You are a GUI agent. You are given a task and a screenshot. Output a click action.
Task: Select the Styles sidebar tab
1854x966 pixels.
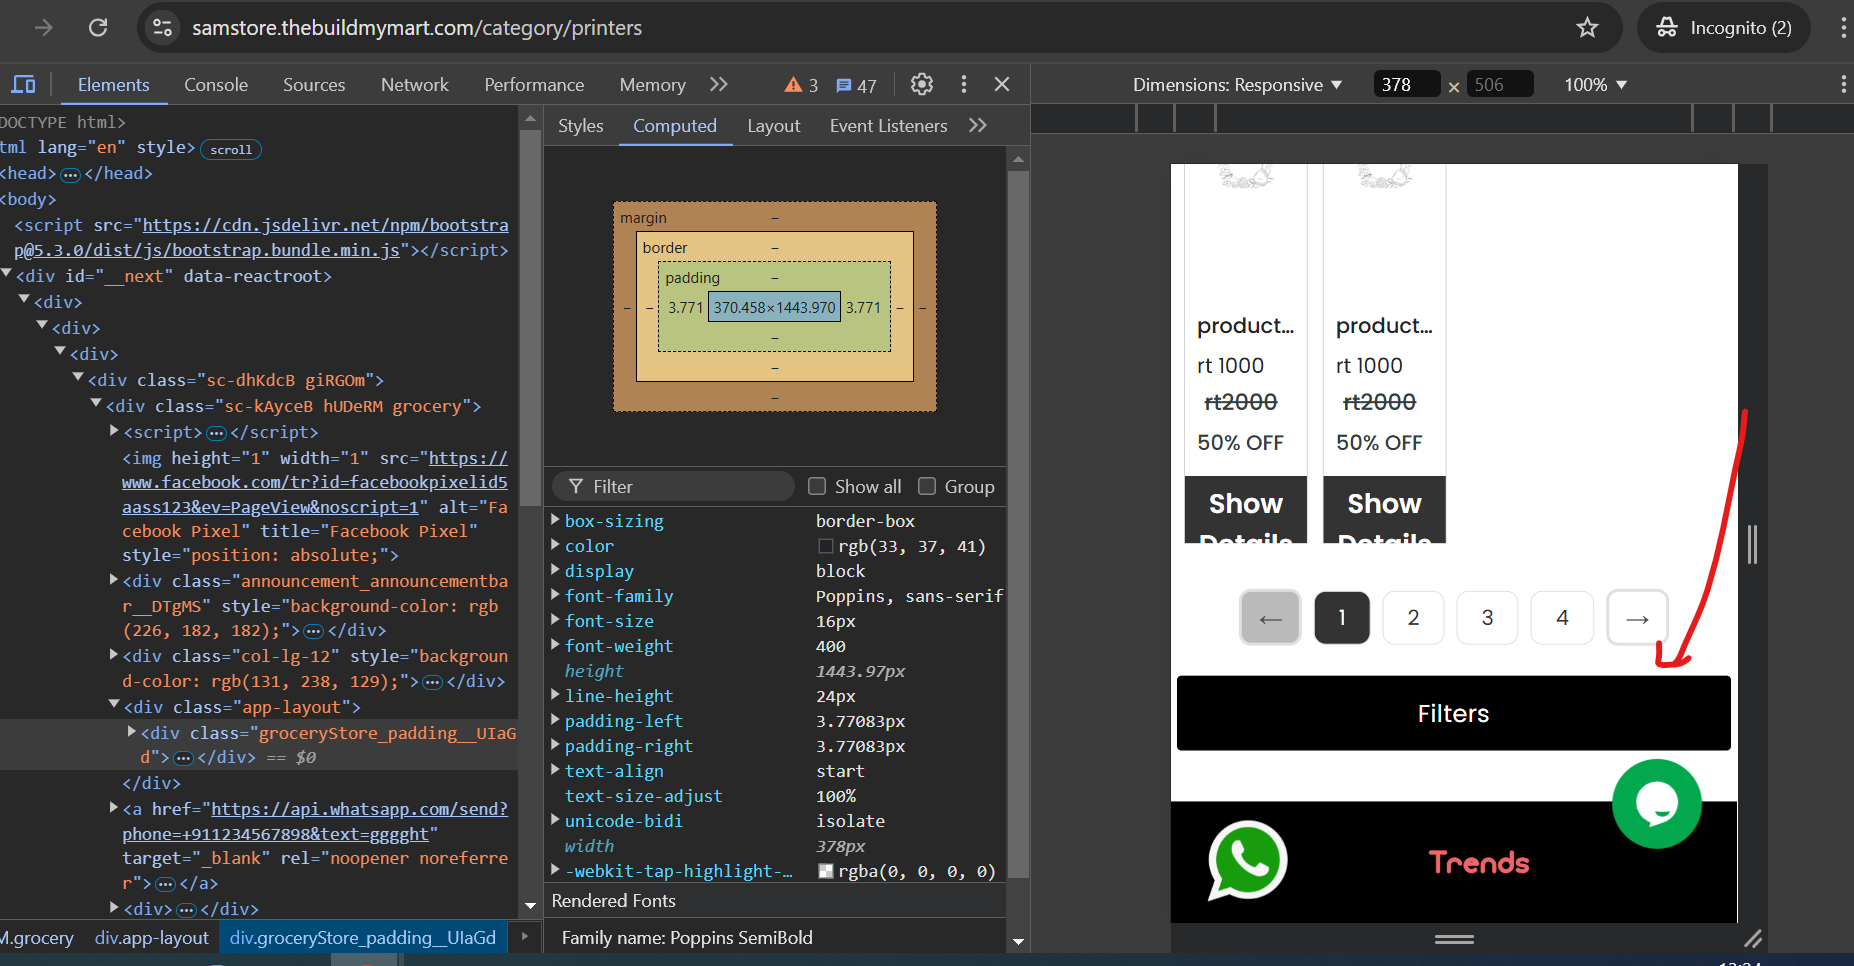coord(581,126)
